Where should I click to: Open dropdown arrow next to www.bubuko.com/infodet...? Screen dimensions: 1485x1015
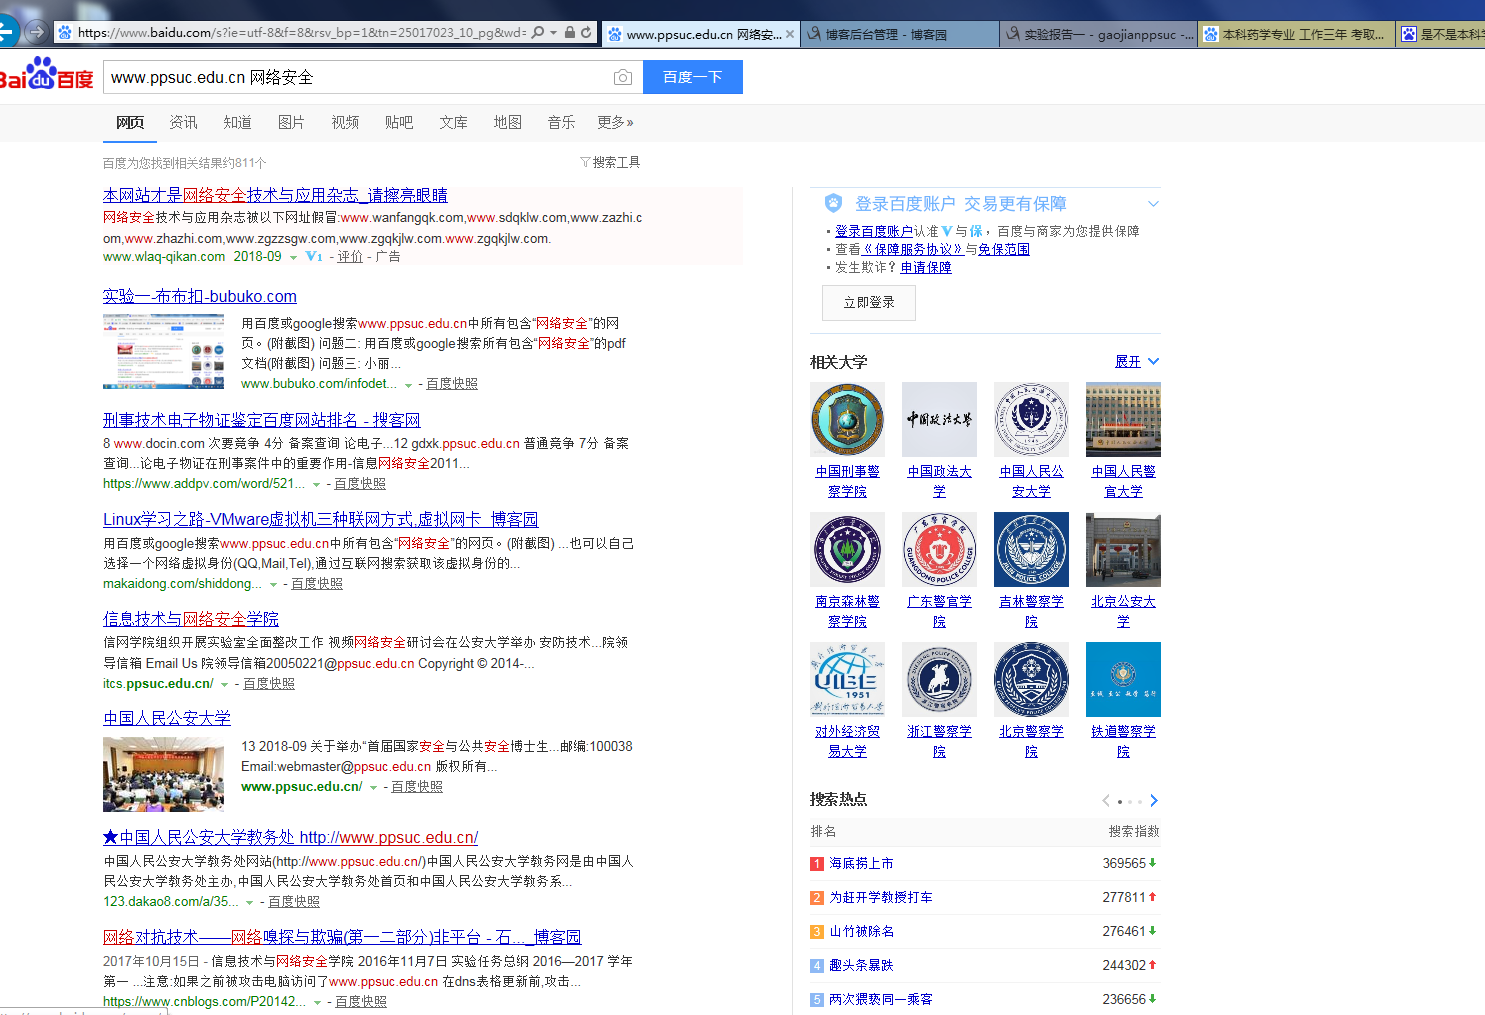point(408,385)
